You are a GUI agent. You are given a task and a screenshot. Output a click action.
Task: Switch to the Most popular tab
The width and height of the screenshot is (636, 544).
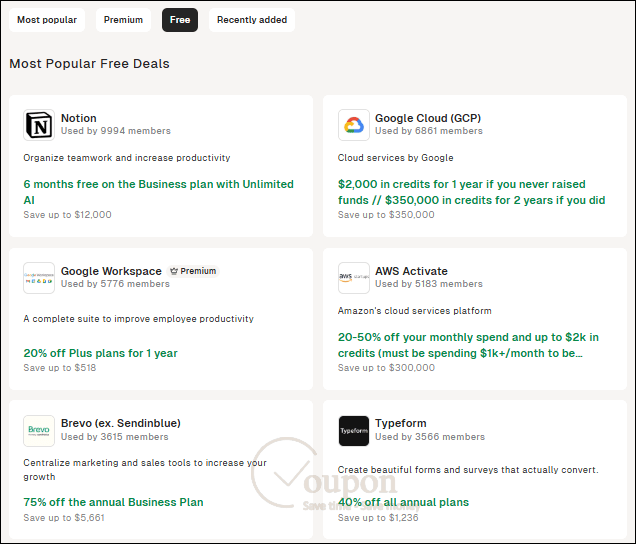[47, 20]
